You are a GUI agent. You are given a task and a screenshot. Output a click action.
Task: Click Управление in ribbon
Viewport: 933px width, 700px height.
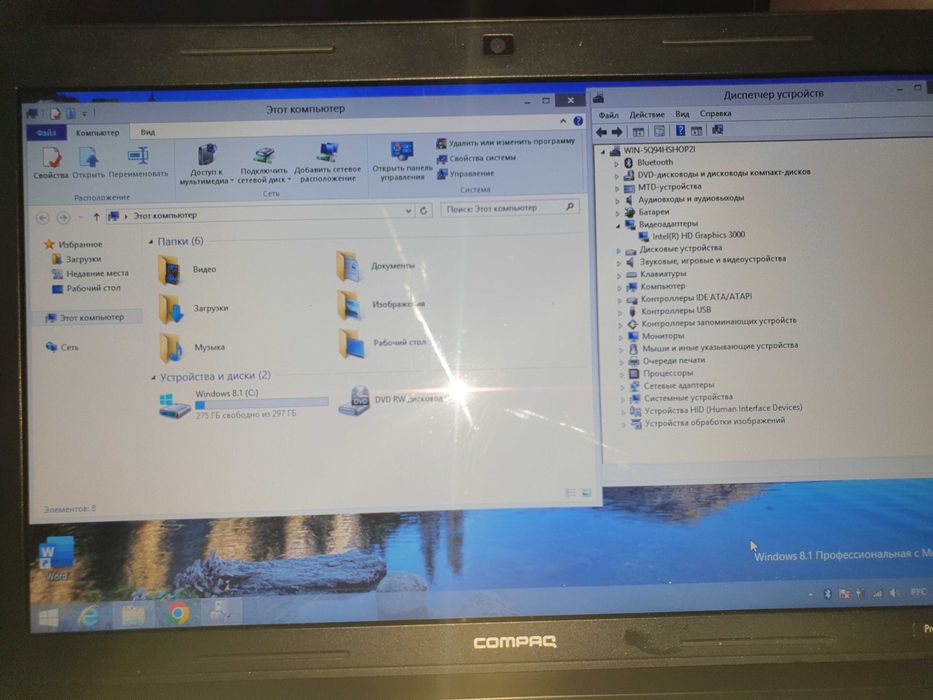pyautogui.click(x=465, y=174)
